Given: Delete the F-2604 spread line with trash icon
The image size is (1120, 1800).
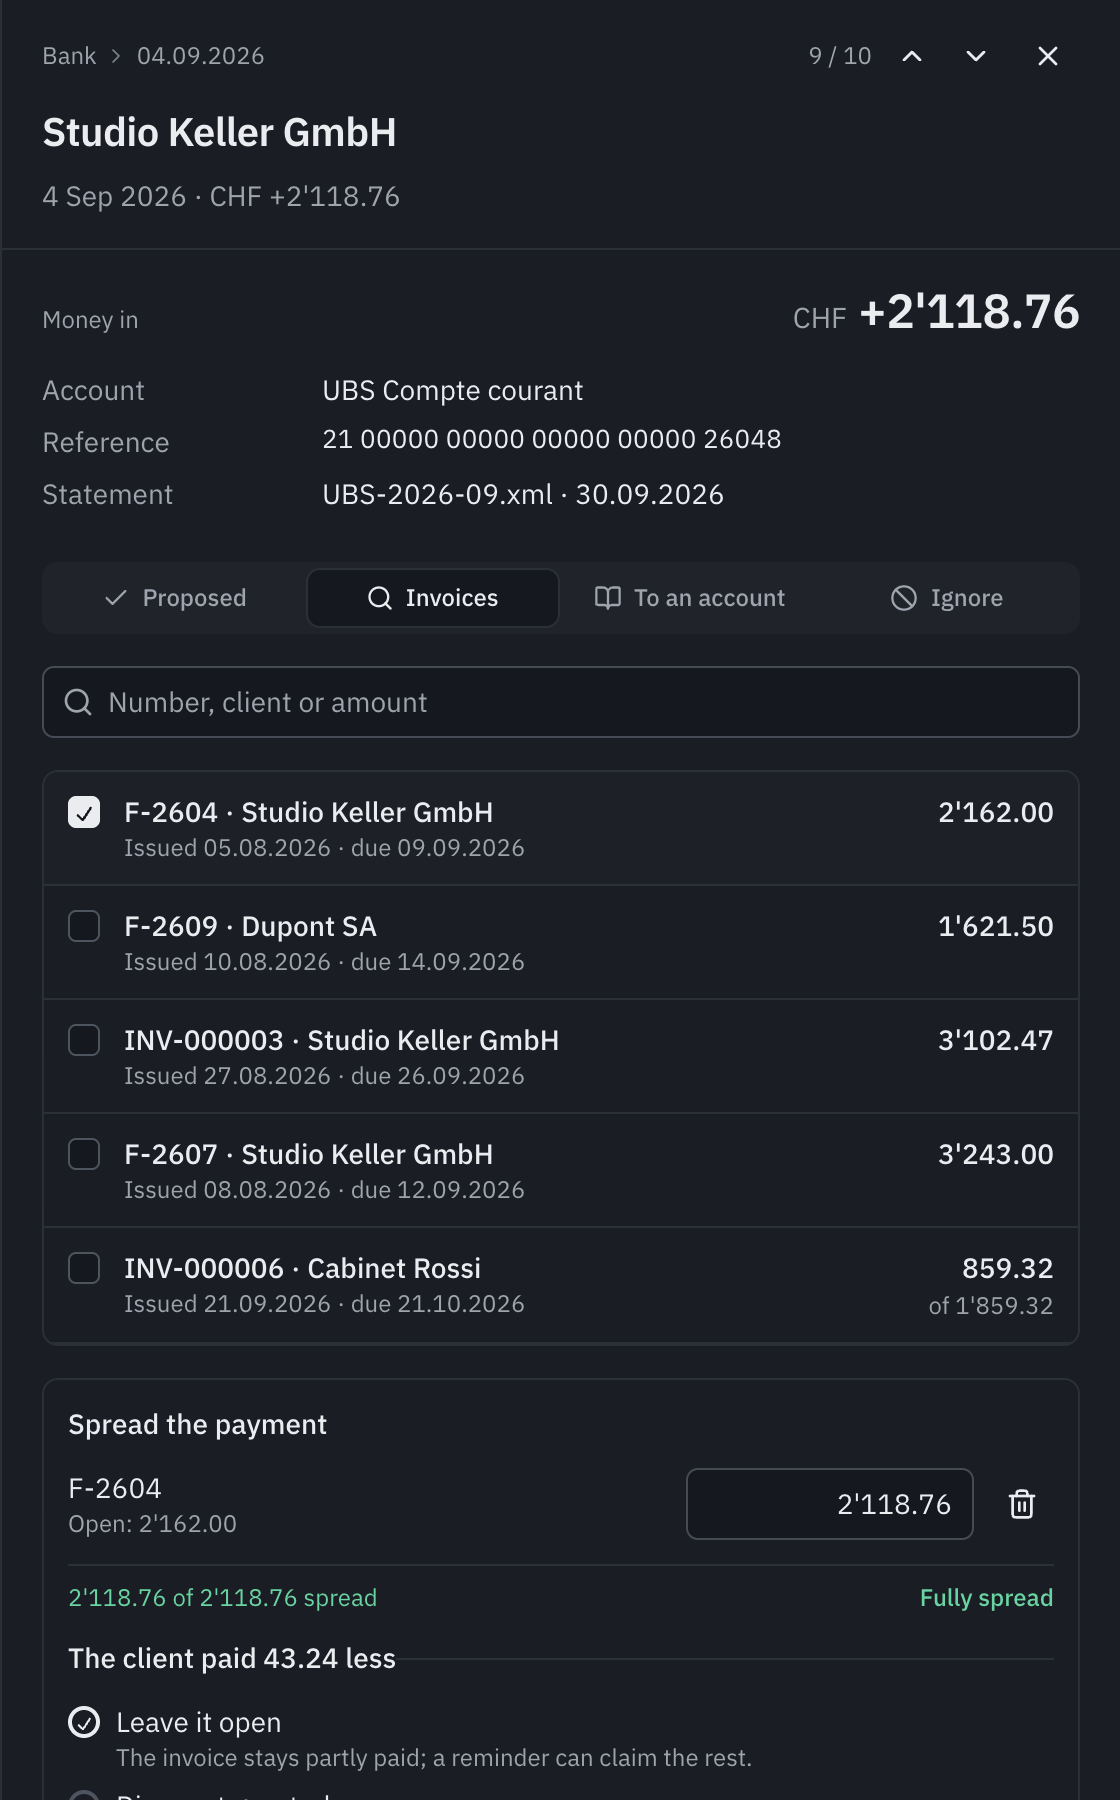Looking at the screenshot, I should (x=1022, y=1504).
